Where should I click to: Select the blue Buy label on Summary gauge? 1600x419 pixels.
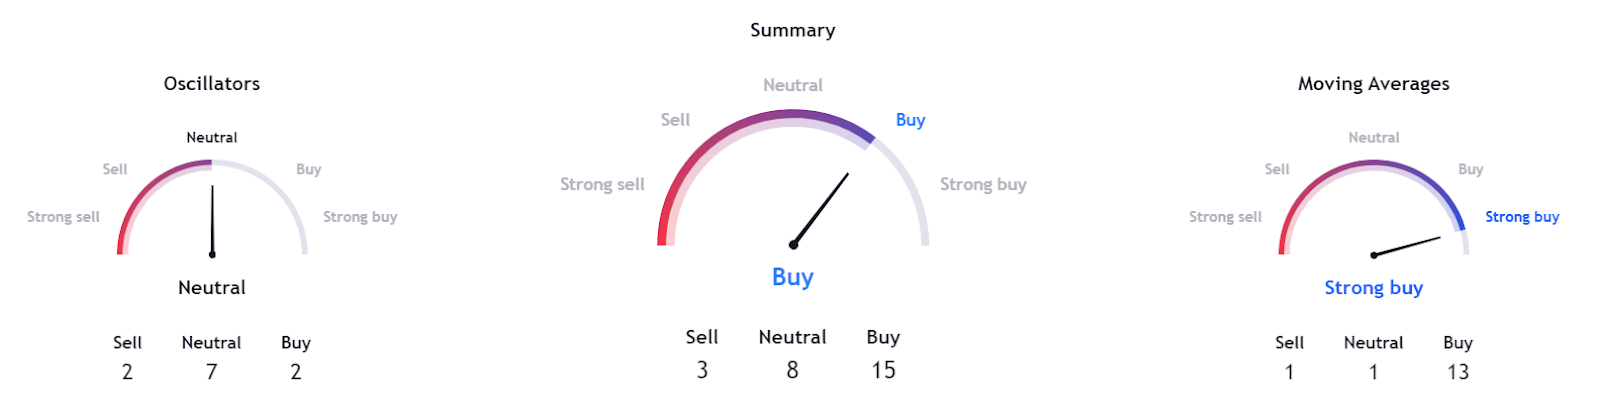tap(910, 120)
